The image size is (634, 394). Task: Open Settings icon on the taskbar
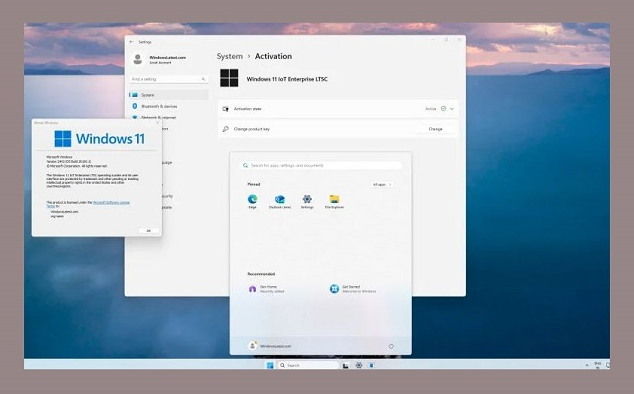click(x=359, y=365)
